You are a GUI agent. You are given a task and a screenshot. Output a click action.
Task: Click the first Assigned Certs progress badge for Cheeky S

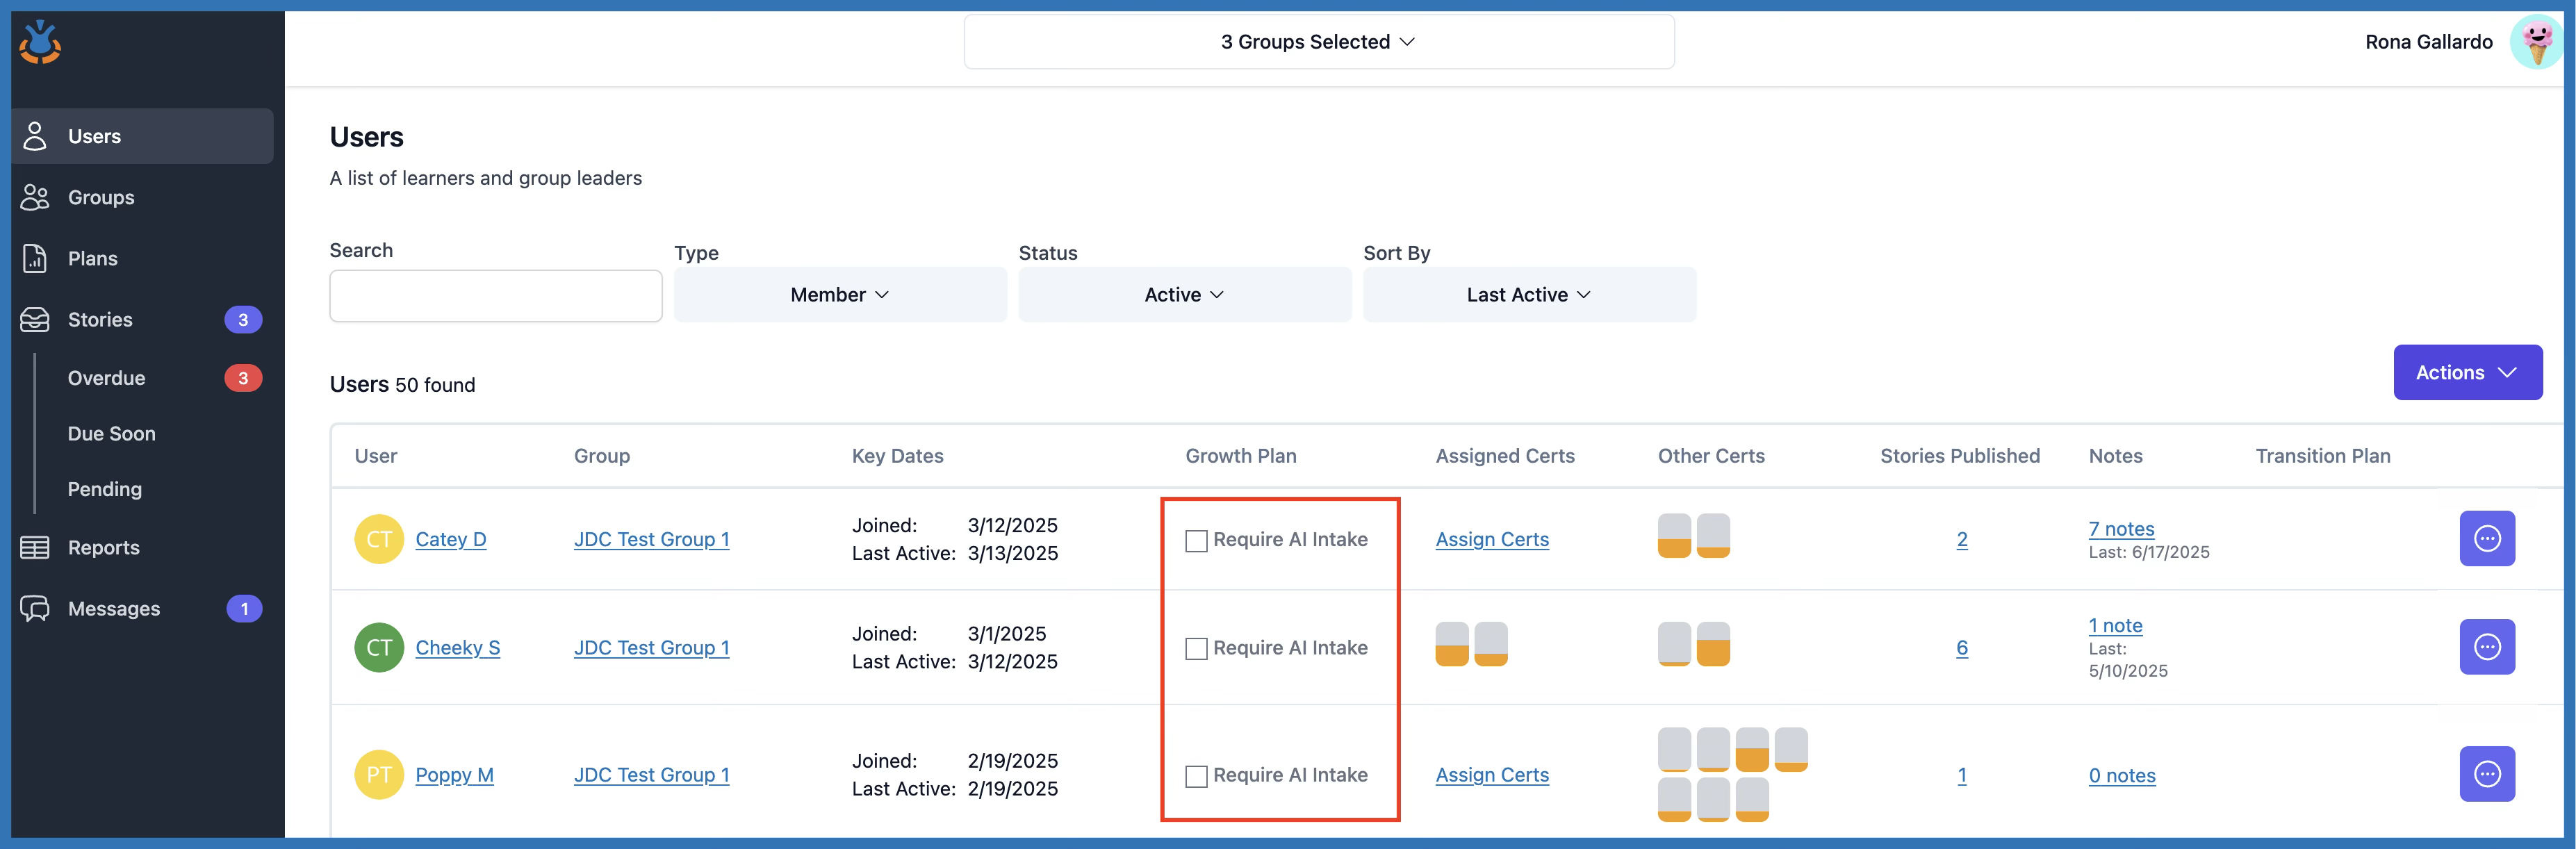(x=1451, y=645)
